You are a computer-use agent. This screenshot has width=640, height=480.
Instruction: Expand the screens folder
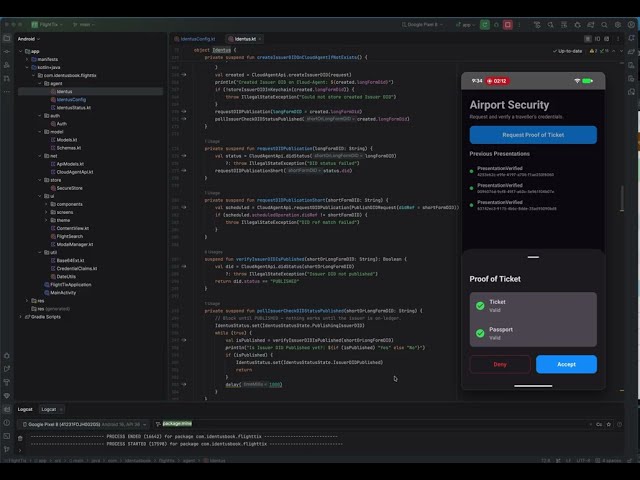tap(46, 212)
